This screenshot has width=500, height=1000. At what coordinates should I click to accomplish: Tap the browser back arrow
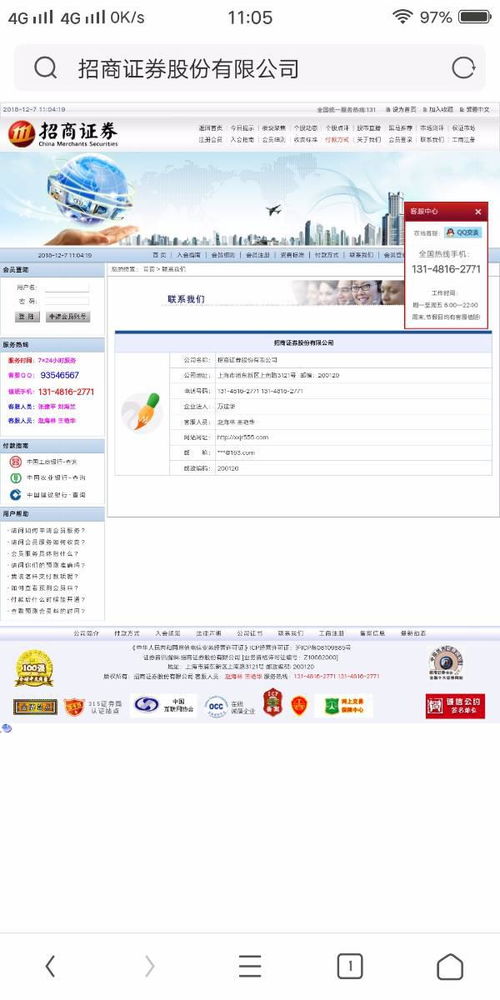tap(50, 966)
